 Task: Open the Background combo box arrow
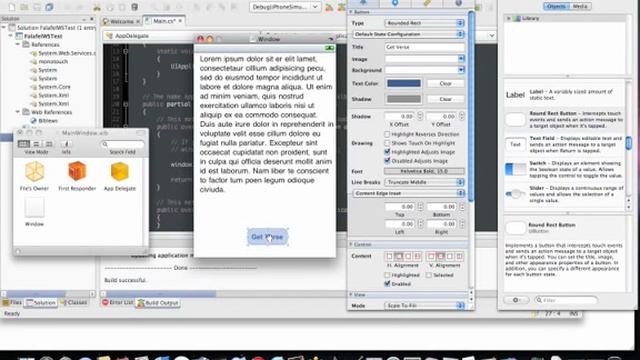coord(461,70)
